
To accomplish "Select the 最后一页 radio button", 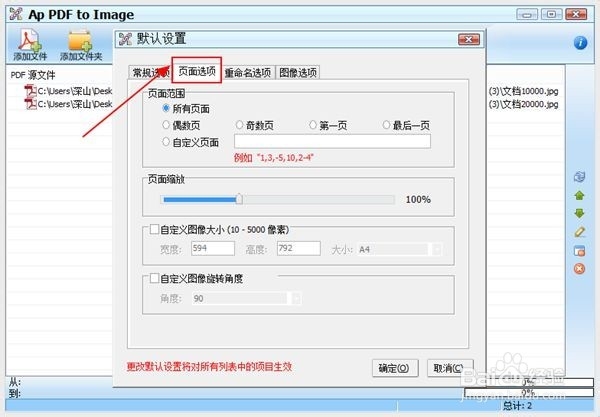I will point(386,125).
